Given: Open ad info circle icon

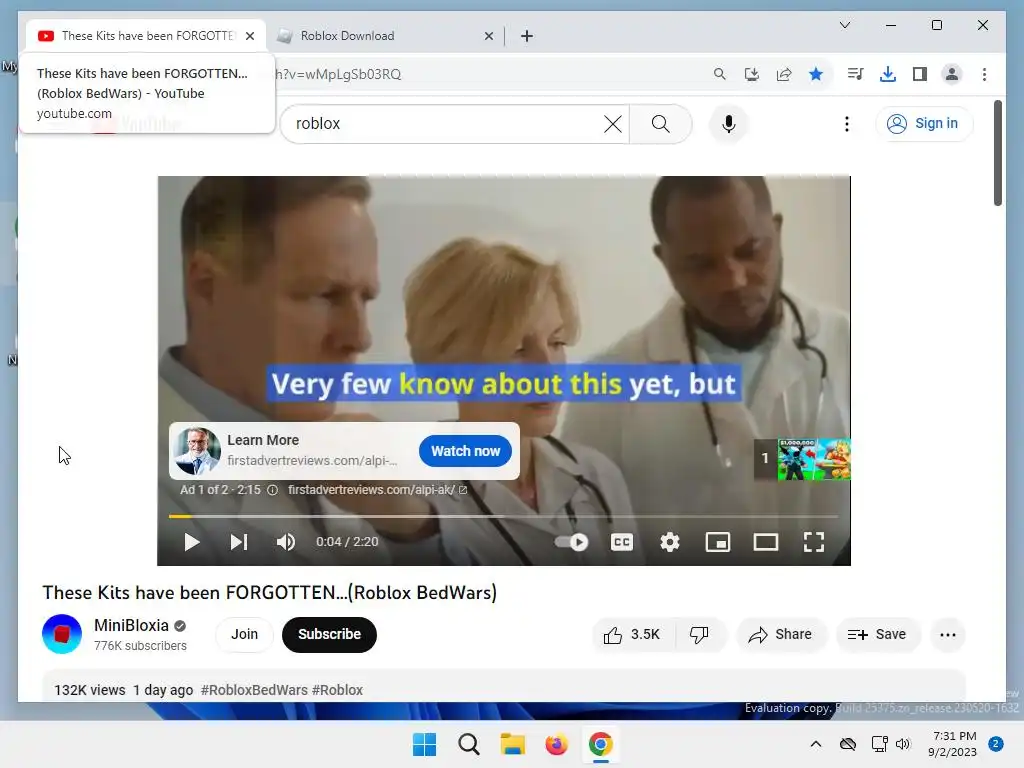Looking at the screenshot, I should click(272, 490).
